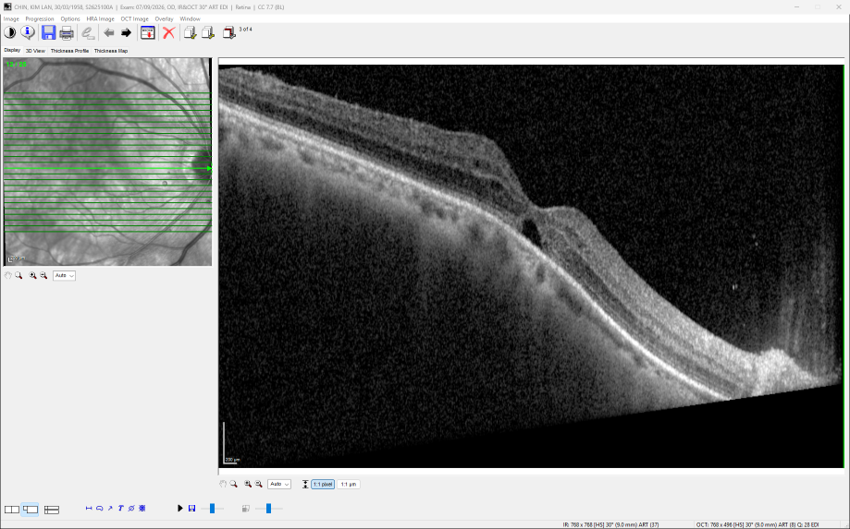This screenshot has height=529, width=850.
Task: Switch to stacked rows layout
Action: (51, 509)
